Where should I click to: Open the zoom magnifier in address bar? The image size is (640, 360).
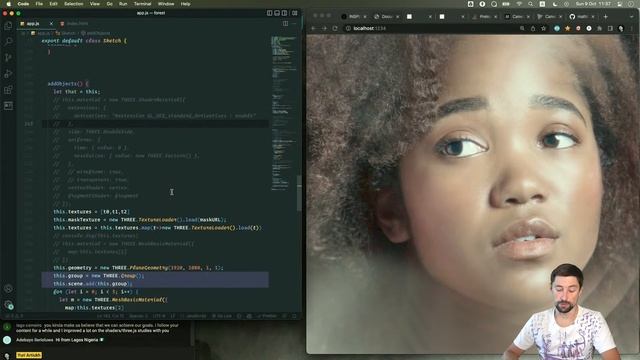point(522,28)
